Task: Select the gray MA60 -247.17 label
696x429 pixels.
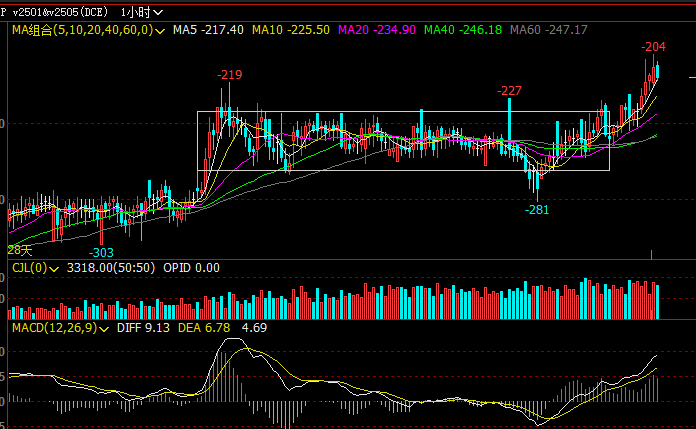Action: [549, 31]
